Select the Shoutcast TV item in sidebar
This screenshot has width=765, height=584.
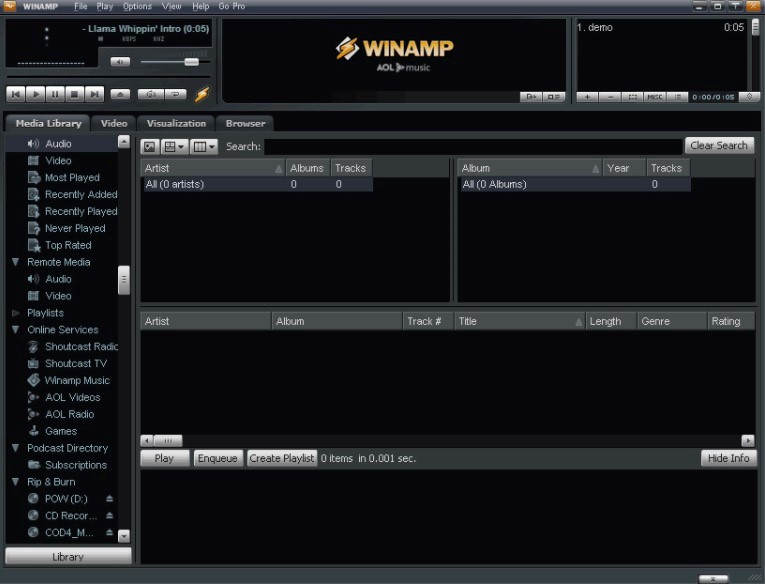[75, 364]
